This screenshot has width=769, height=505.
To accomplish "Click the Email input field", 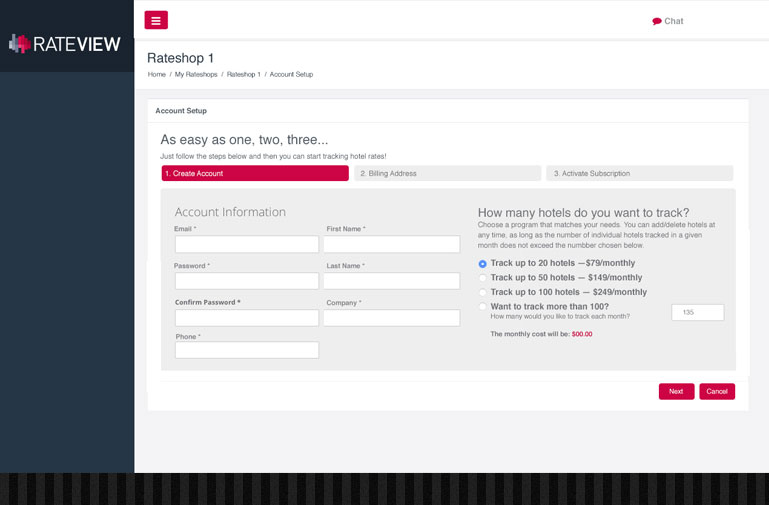I will [x=246, y=245].
